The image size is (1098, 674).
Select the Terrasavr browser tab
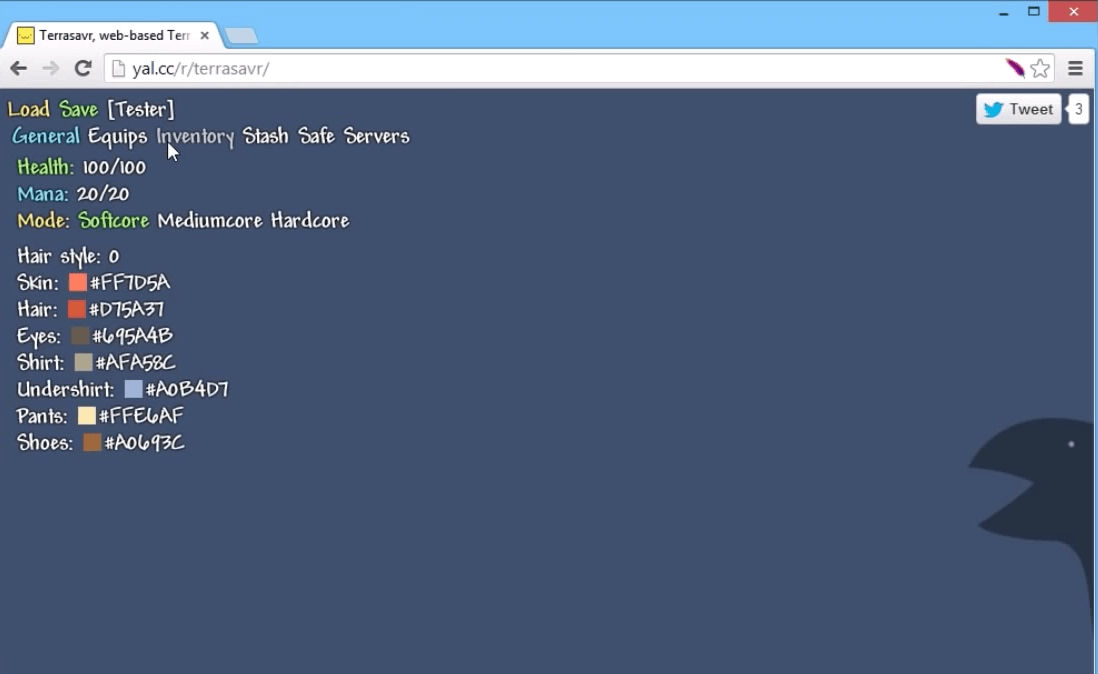point(114,35)
